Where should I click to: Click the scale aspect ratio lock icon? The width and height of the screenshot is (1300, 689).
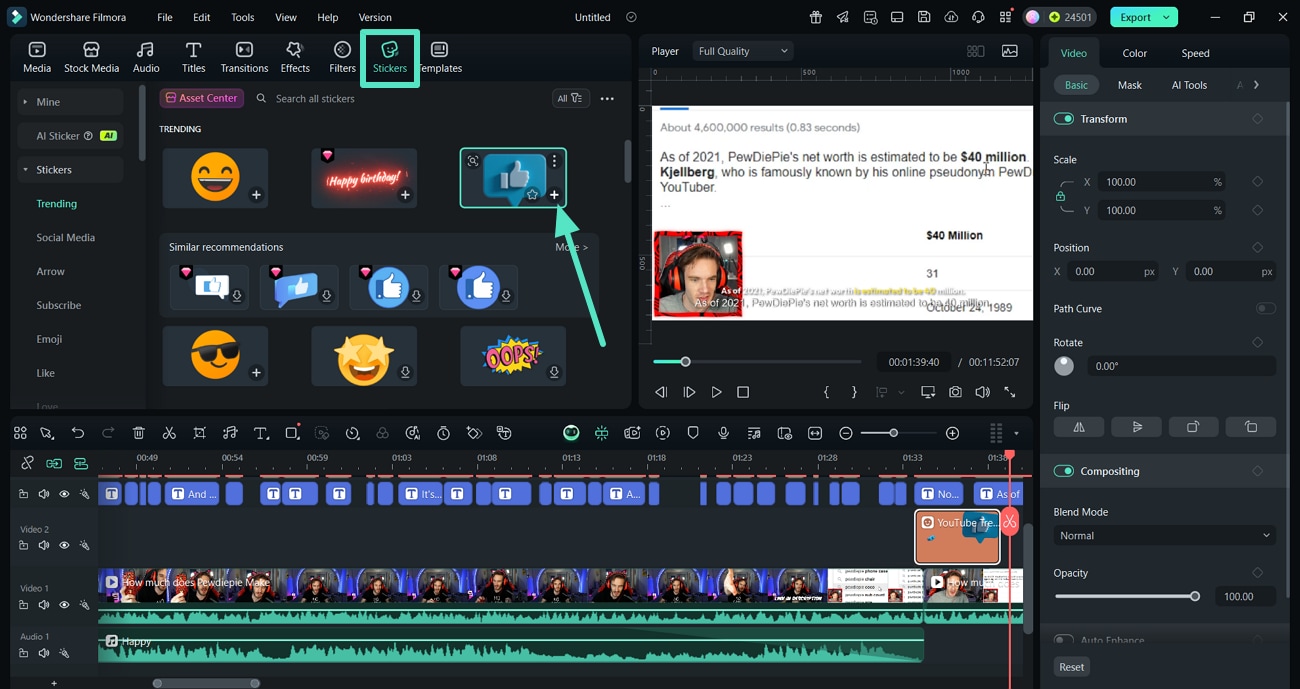(x=1060, y=196)
